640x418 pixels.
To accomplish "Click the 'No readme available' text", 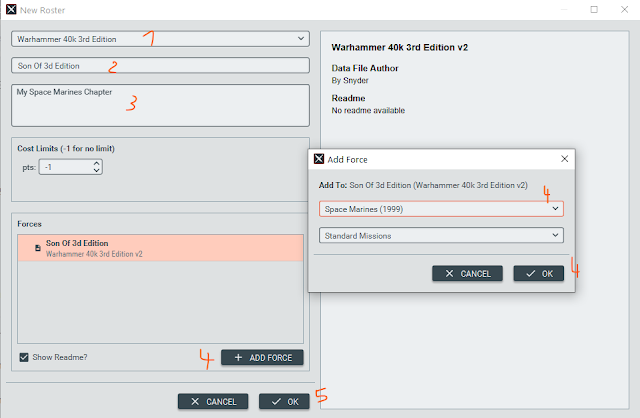I will click(368, 111).
